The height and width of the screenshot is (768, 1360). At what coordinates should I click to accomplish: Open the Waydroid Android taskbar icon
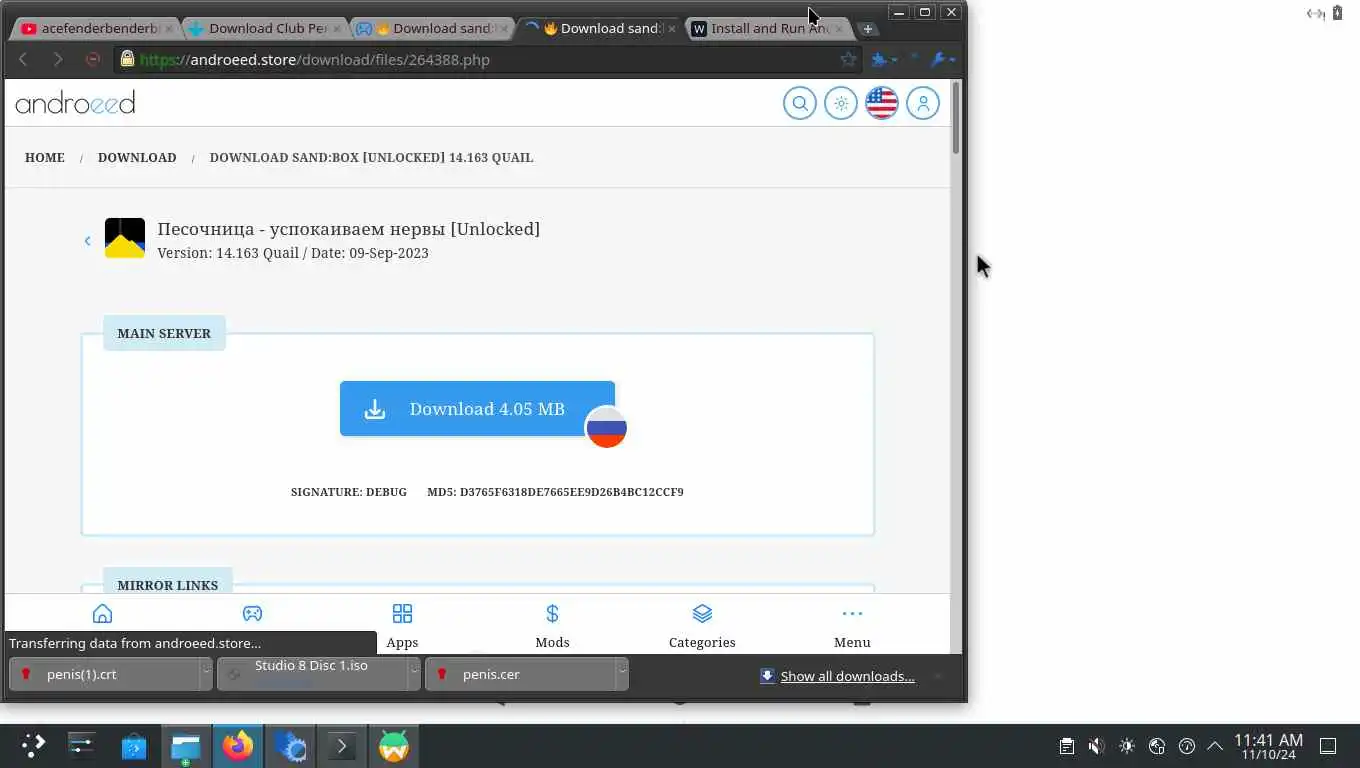(394, 745)
